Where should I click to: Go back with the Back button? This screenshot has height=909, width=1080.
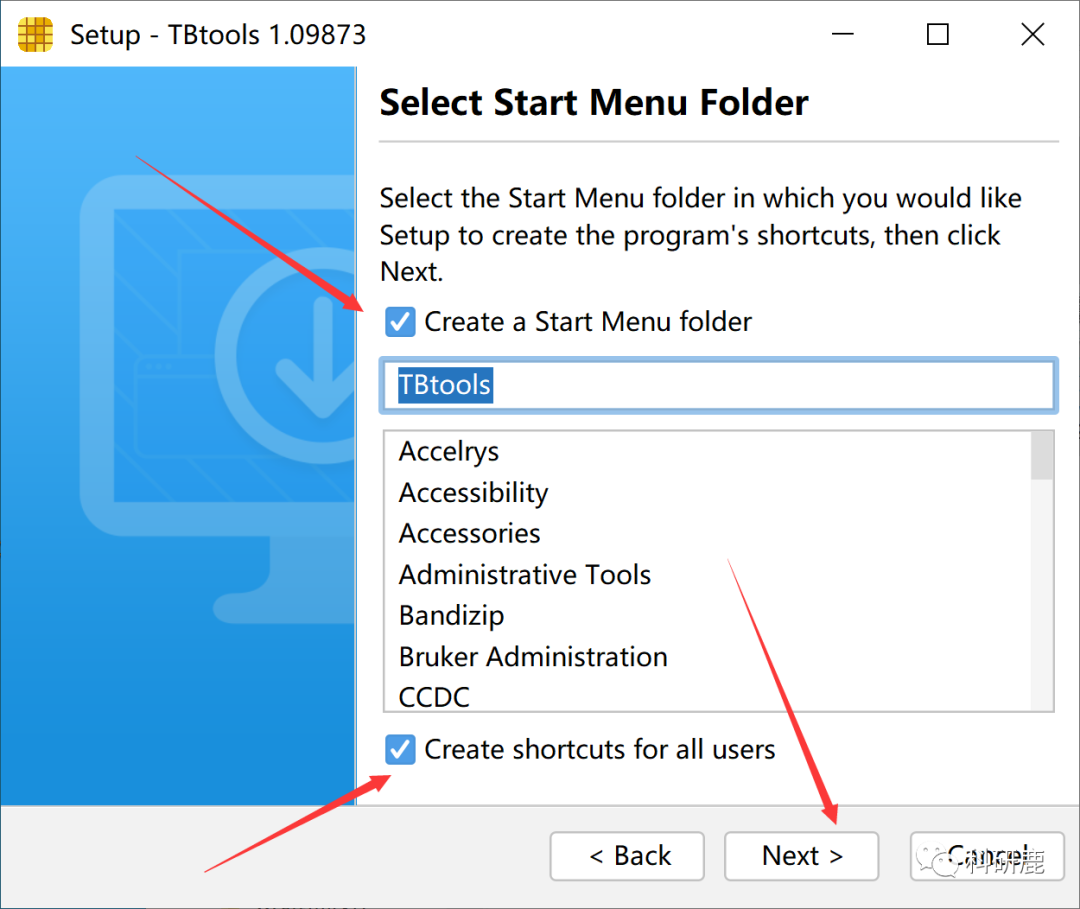click(627, 856)
